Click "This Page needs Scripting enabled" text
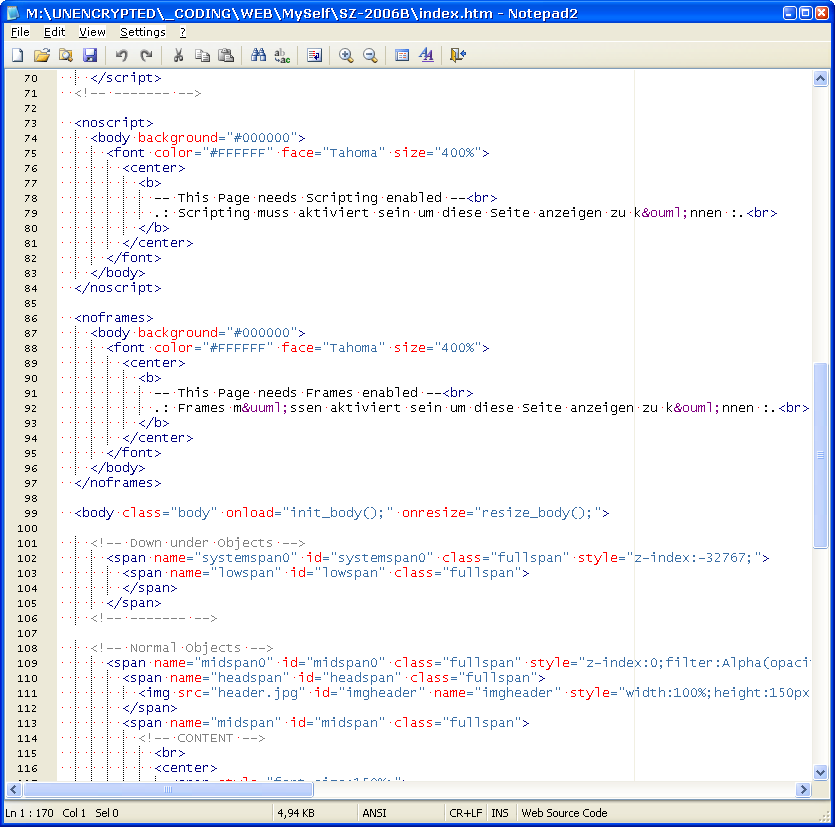The image size is (835, 827). click(310, 198)
